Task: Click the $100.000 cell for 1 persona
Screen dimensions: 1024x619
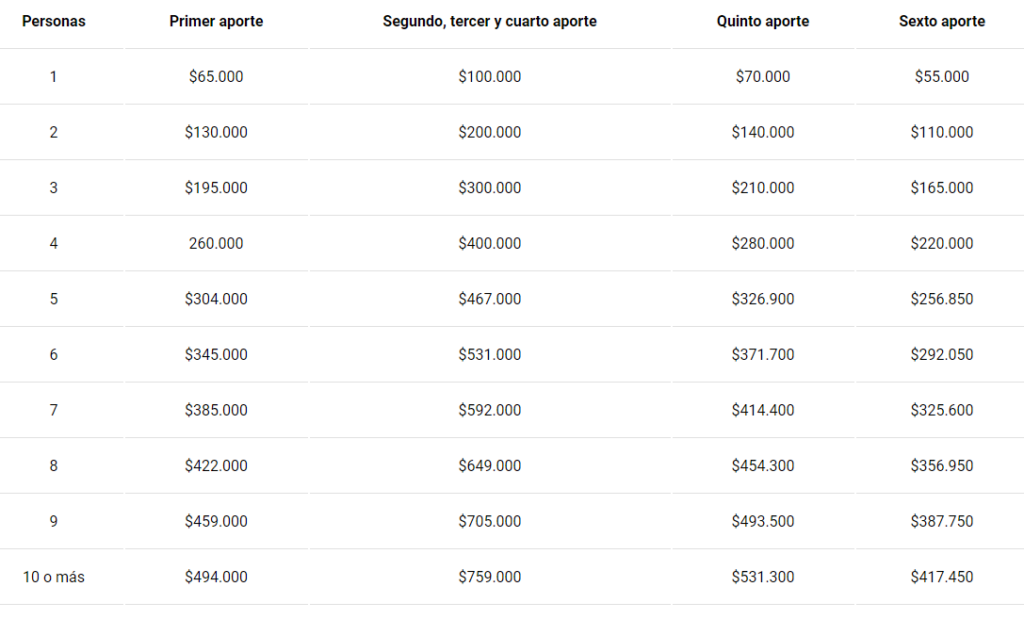Action: click(490, 76)
